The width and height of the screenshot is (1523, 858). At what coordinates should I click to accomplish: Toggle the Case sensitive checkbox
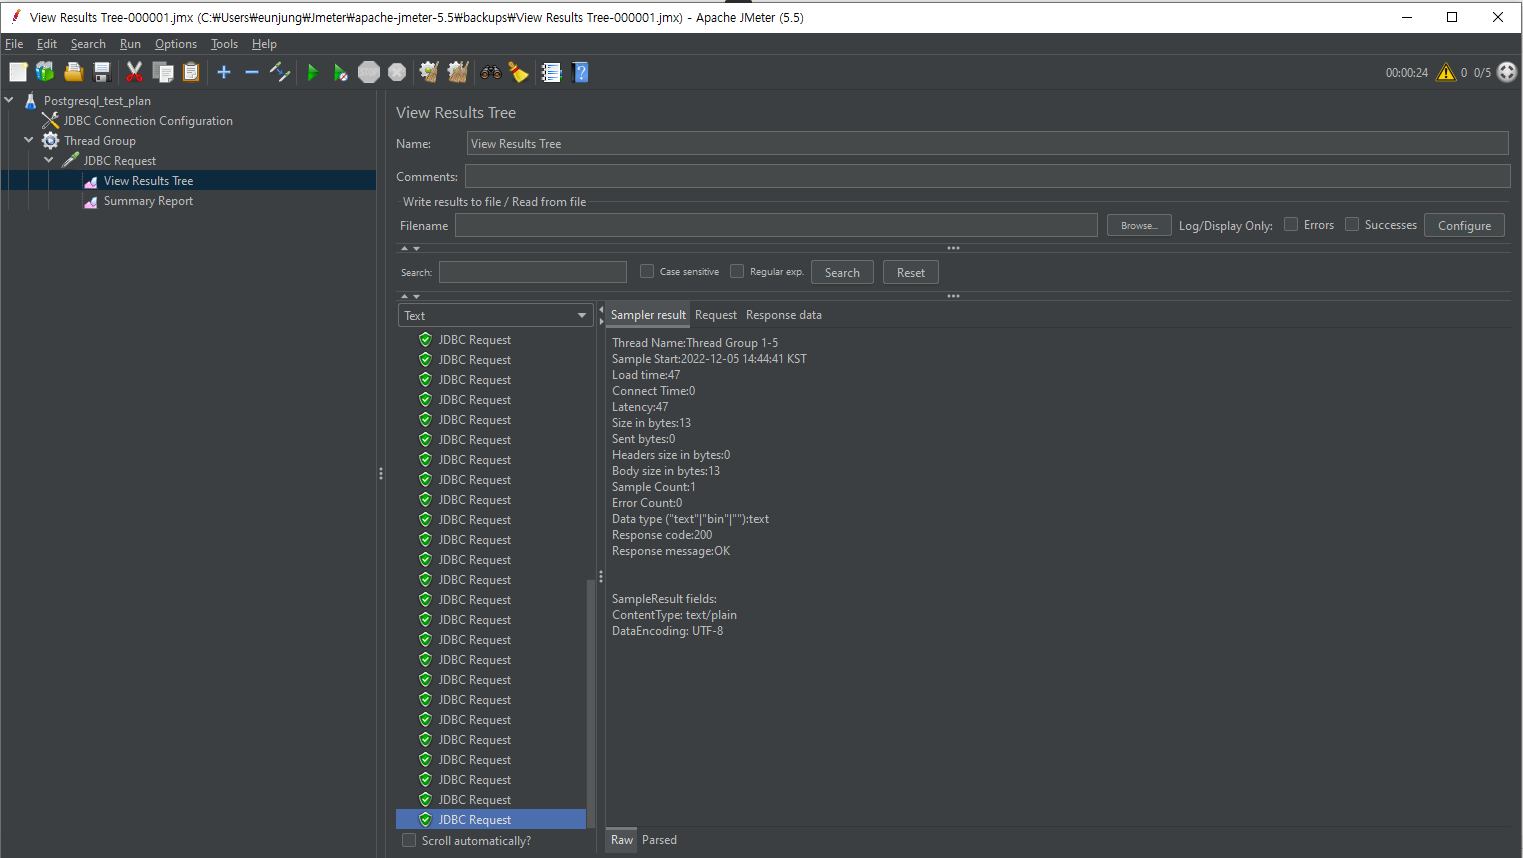tap(647, 271)
